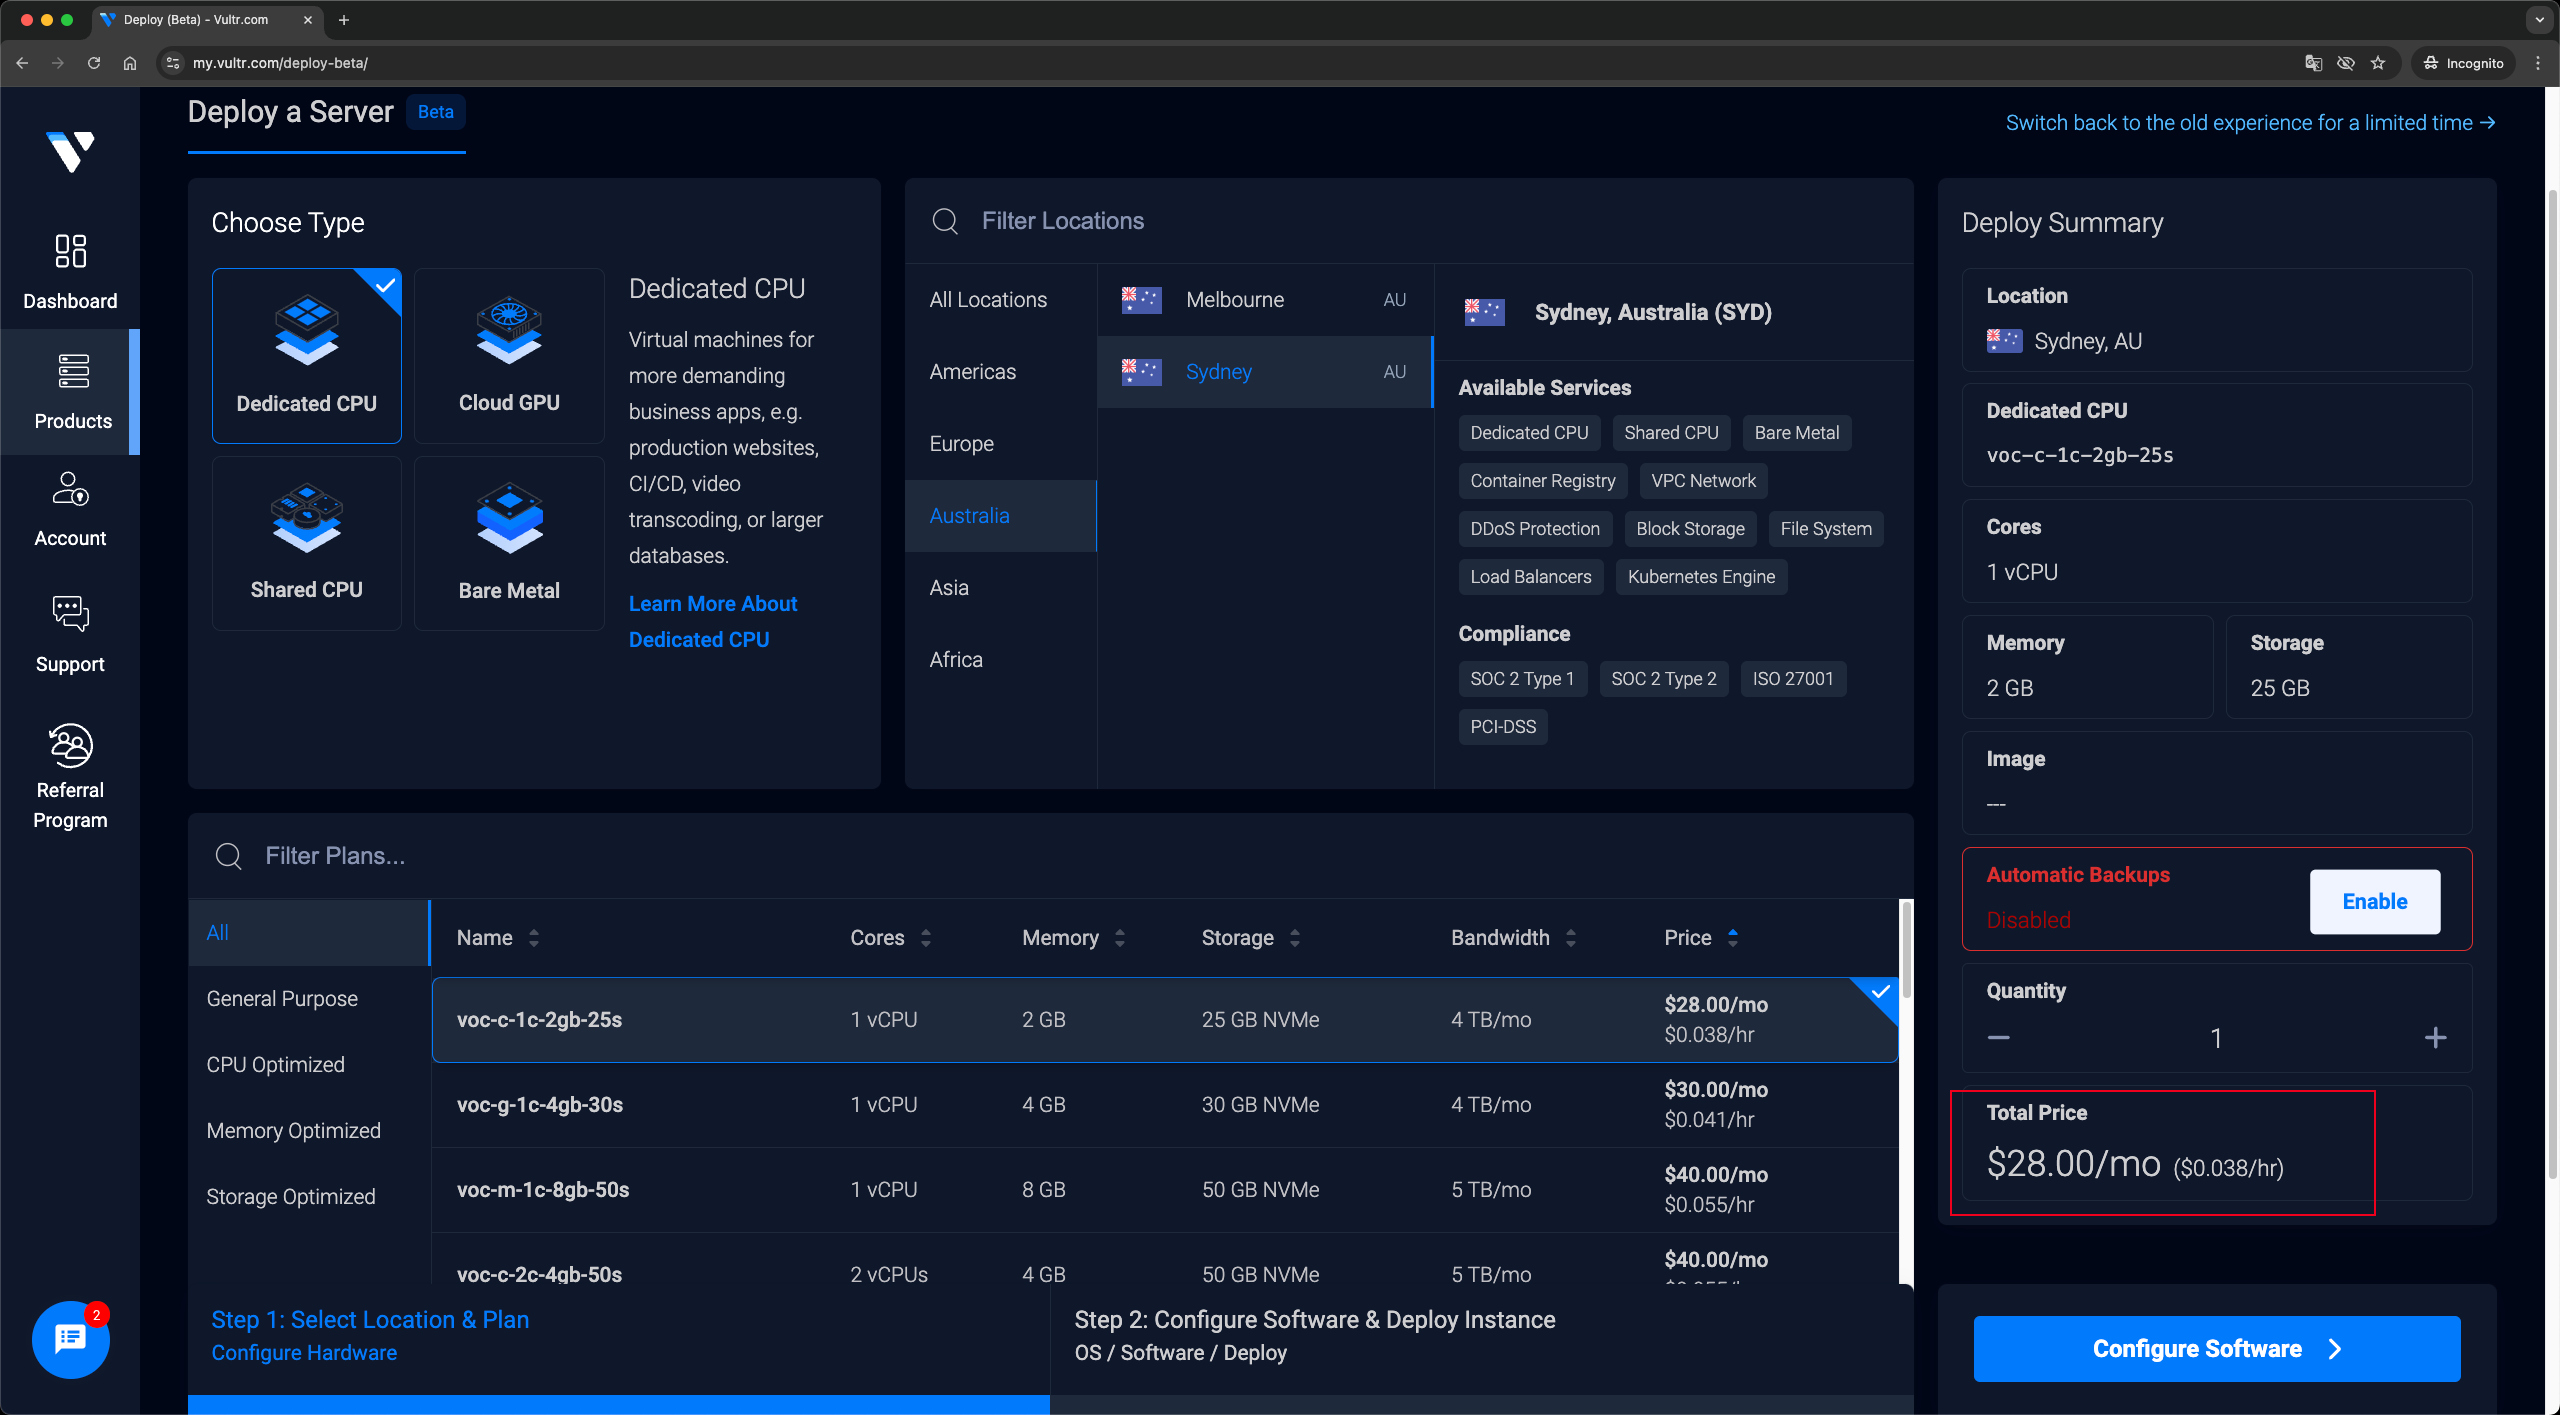The image size is (2560, 1415).
Task: Open the Referral Program icon
Action: click(x=70, y=745)
